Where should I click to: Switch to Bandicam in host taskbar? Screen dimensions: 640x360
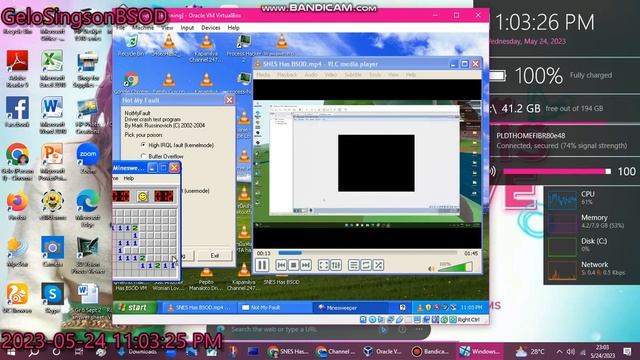pos(430,351)
